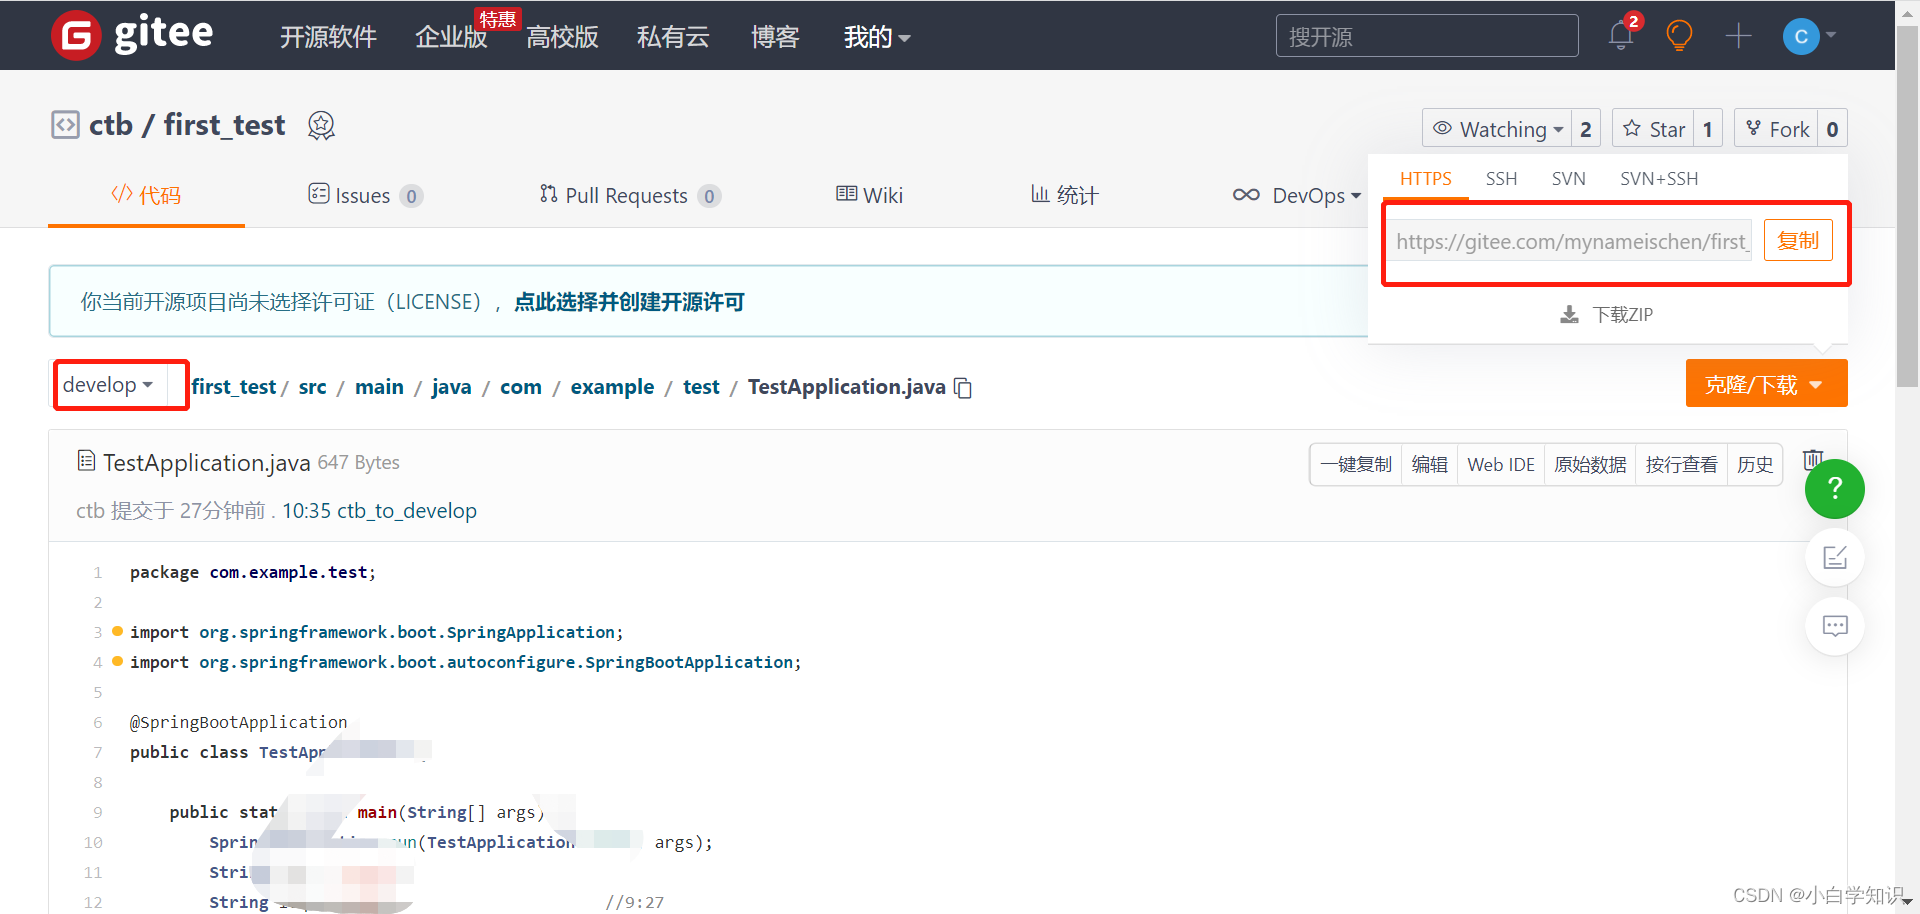The image size is (1920, 914).
Task: Click 点此选择并创建开源许可 link
Action: [x=629, y=302]
